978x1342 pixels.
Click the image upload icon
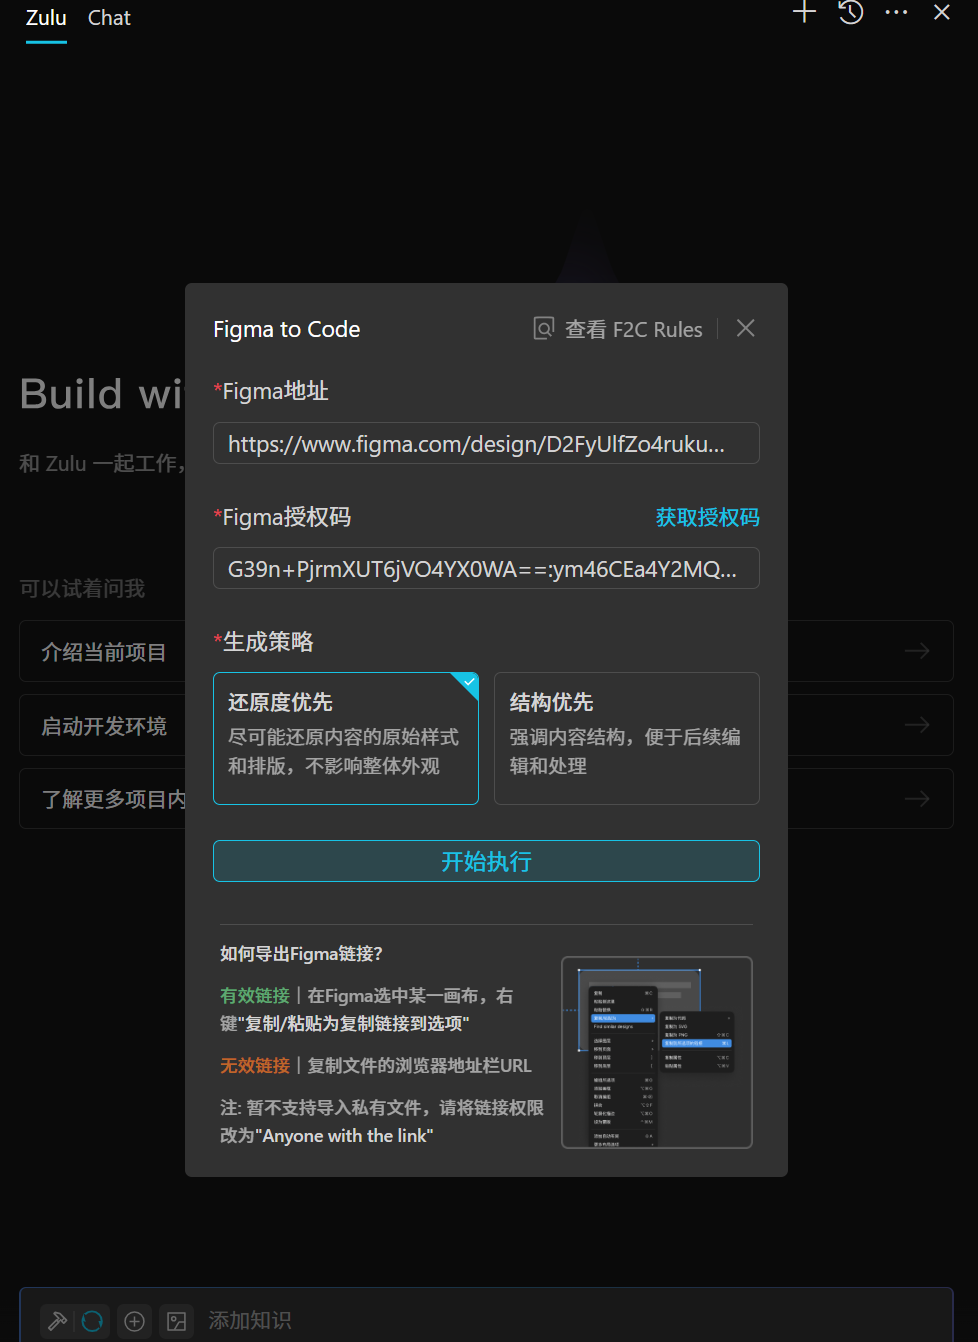click(x=177, y=1321)
